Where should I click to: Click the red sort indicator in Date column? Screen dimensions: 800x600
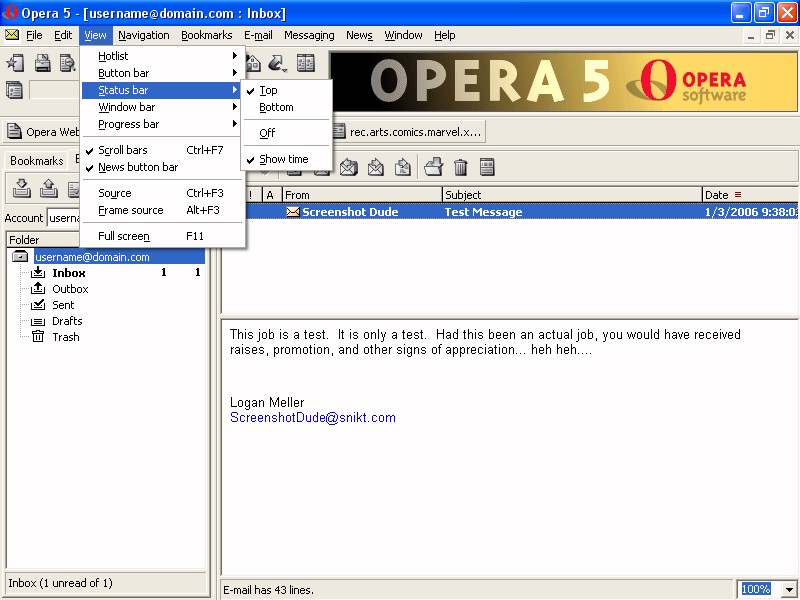pos(738,194)
